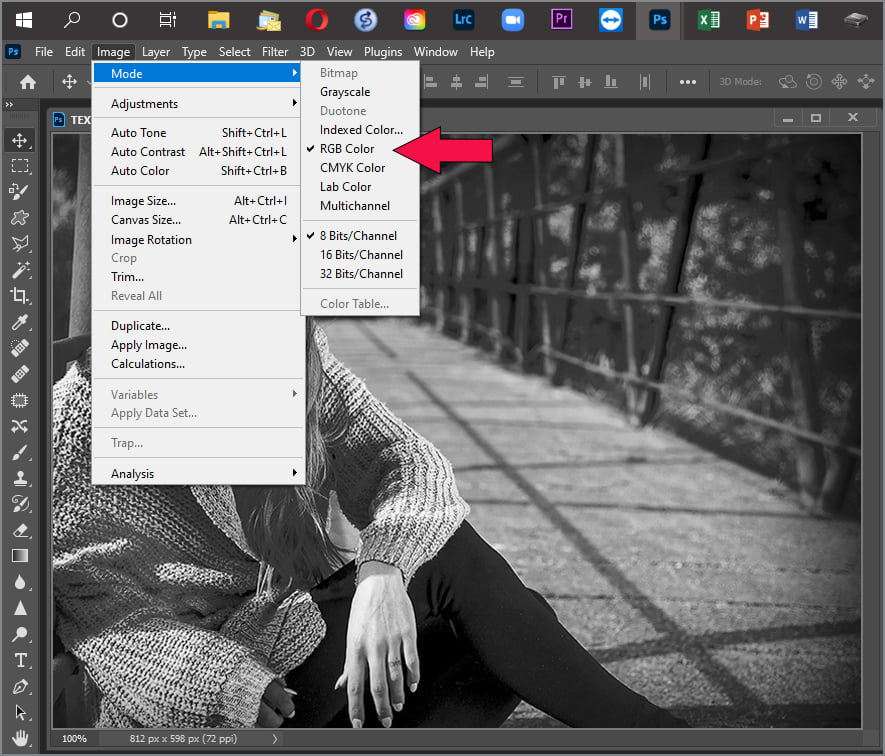This screenshot has width=885, height=756.
Task: Click the align top edges icon
Action: point(559,82)
